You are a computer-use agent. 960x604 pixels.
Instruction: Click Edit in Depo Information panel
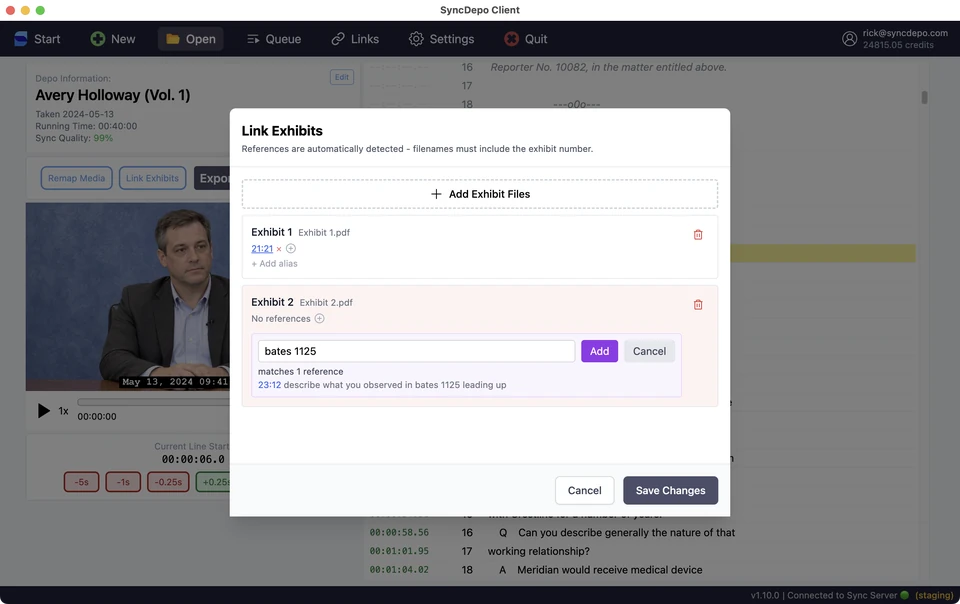(x=342, y=77)
